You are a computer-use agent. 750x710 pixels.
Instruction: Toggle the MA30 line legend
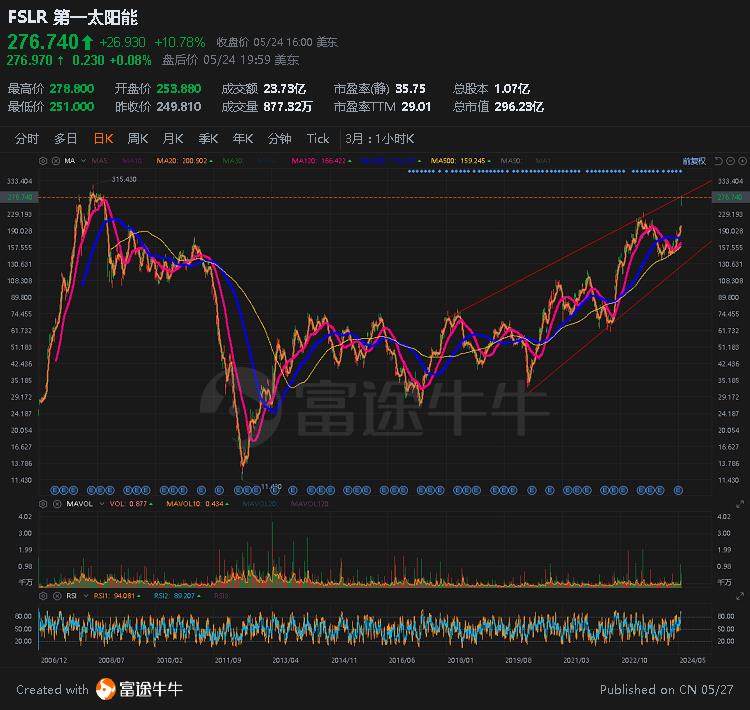tap(232, 161)
